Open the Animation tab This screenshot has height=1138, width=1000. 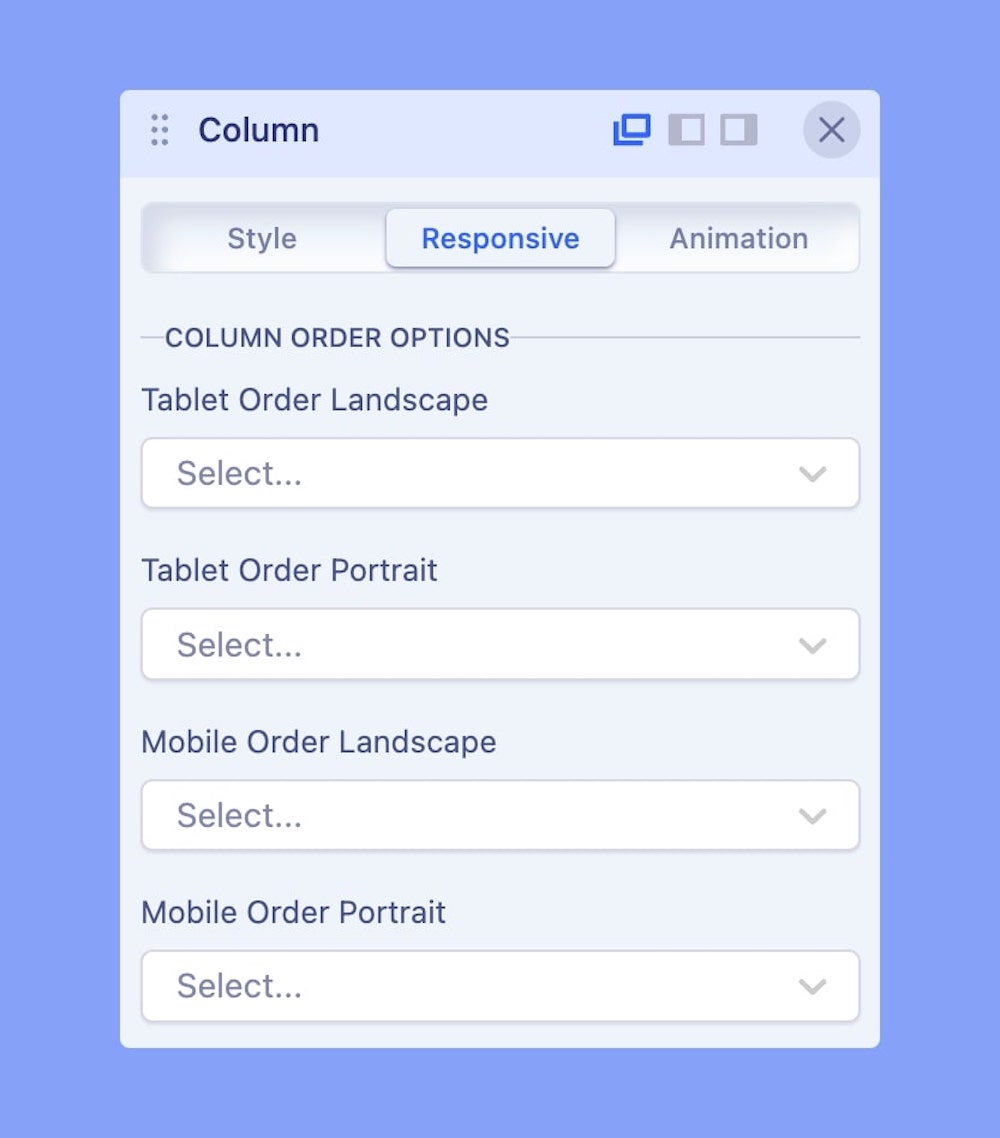738,238
